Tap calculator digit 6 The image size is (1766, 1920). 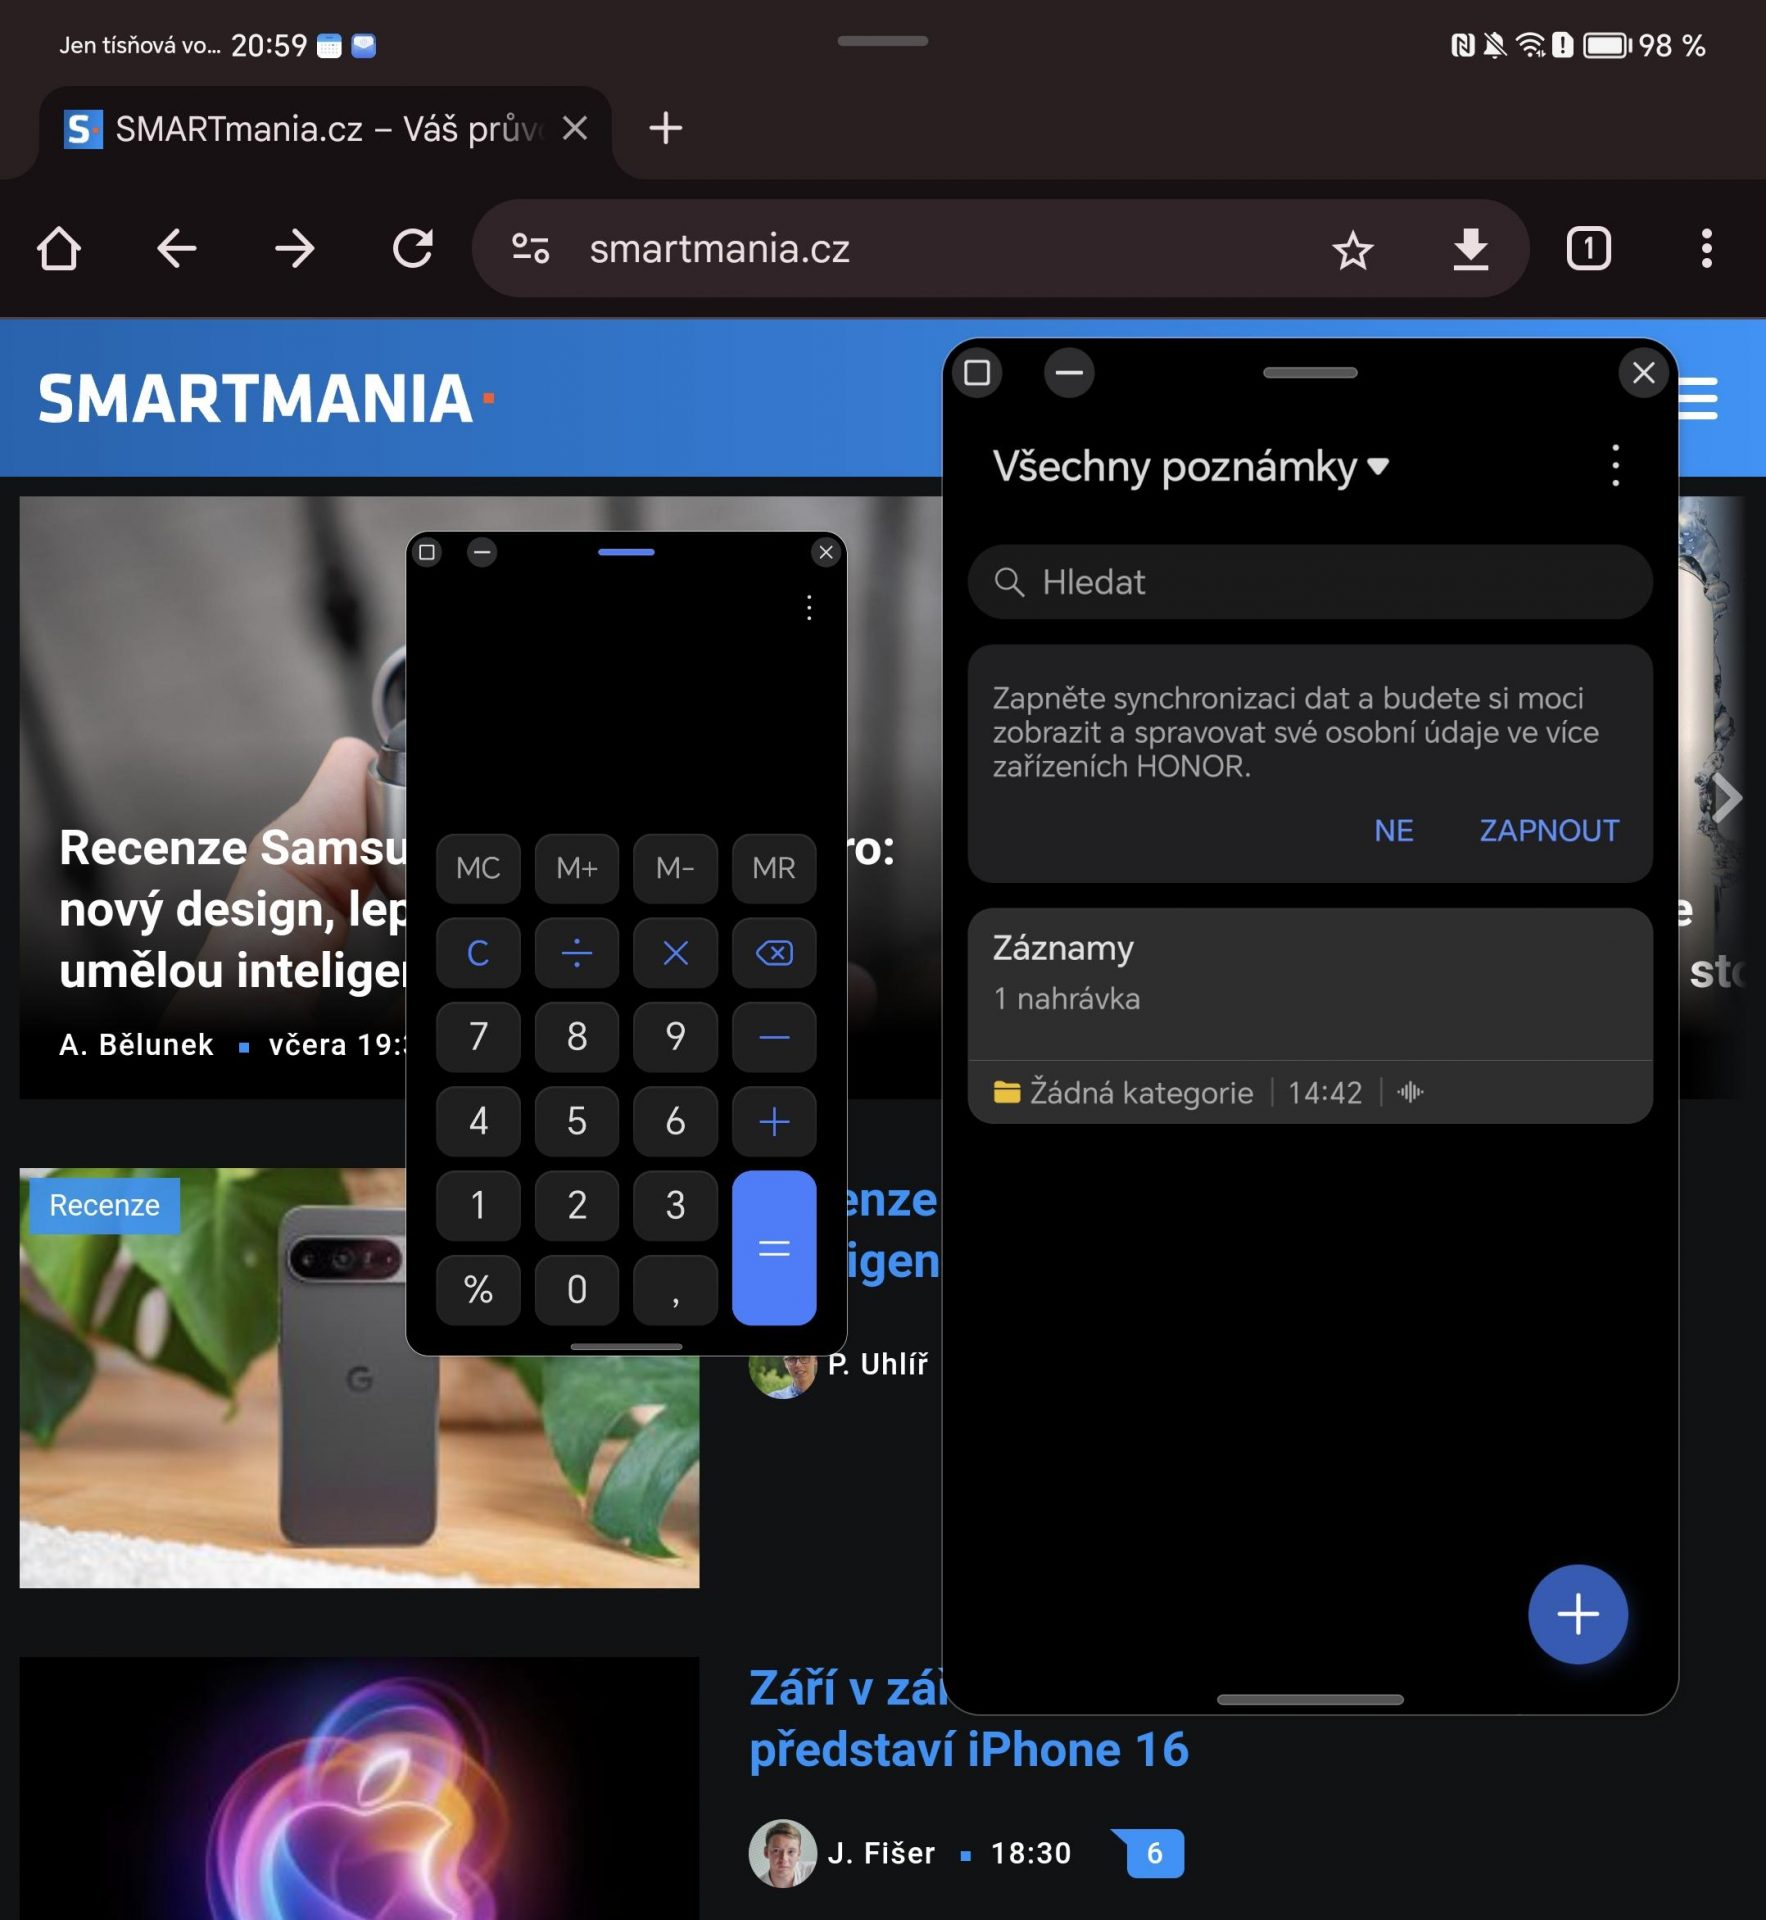[x=675, y=1121]
